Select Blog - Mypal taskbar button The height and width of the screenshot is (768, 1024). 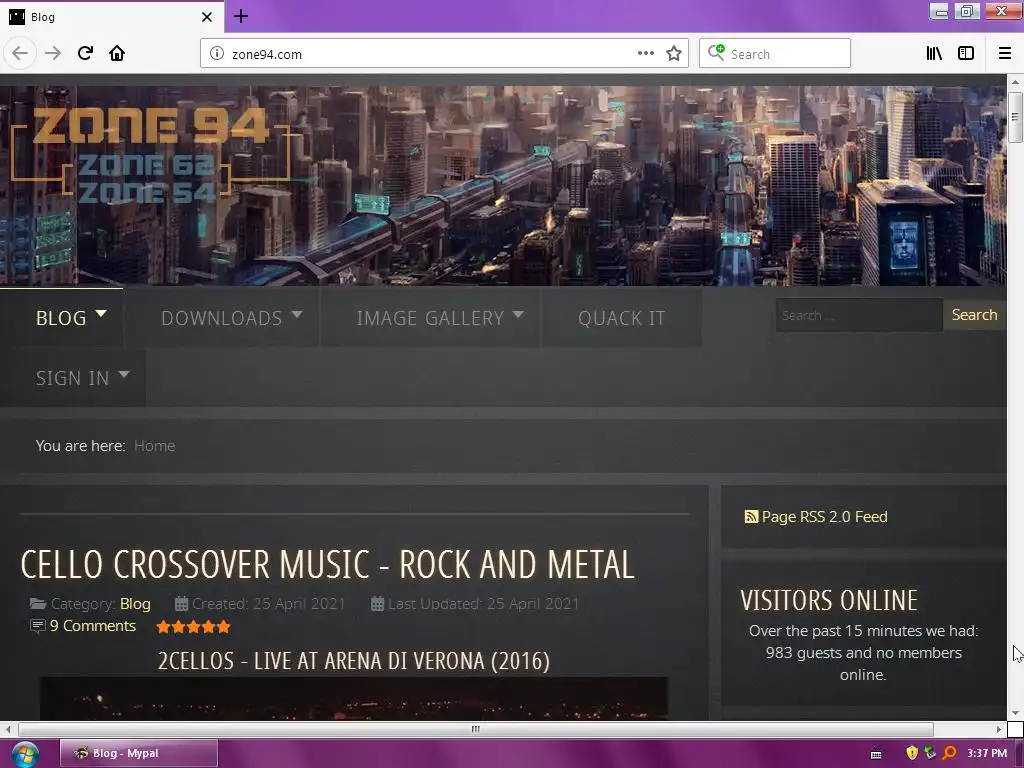coord(138,753)
